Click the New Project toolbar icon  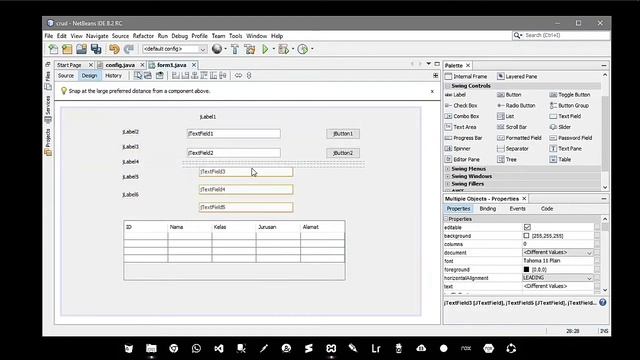click(x=67, y=49)
